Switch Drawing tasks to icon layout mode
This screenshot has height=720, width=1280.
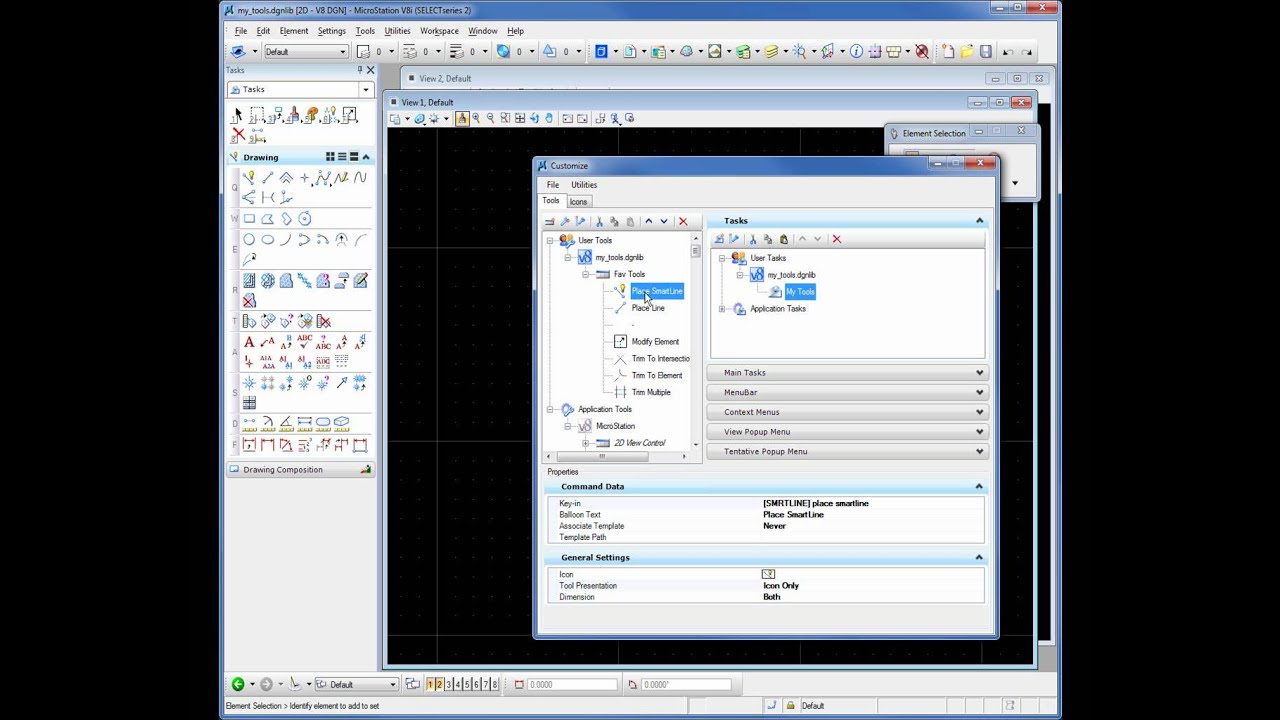pyautogui.click(x=329, y=157)
